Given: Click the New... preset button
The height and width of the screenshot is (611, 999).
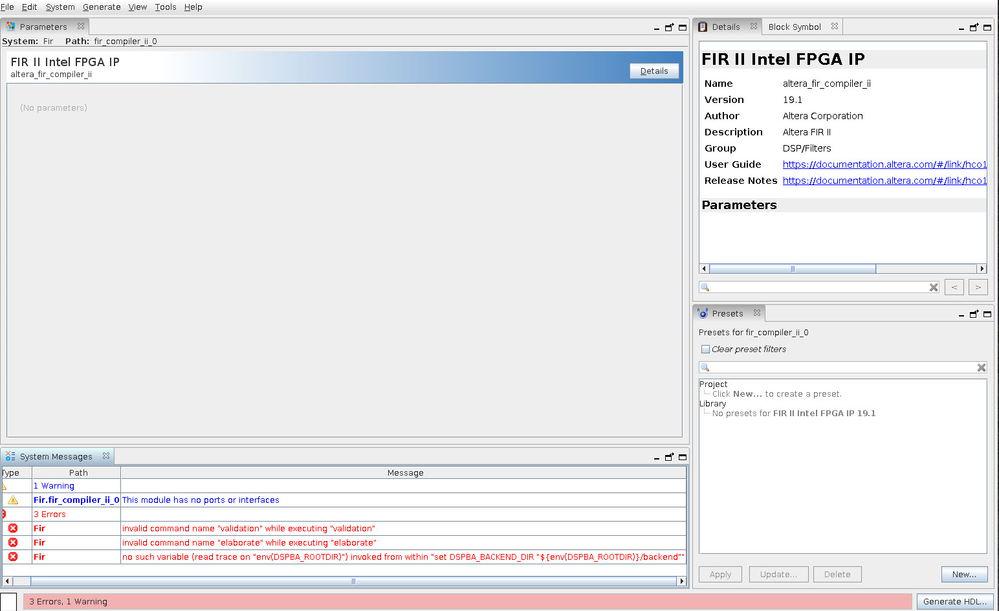Looking at the screenshot, I should 964,574.
